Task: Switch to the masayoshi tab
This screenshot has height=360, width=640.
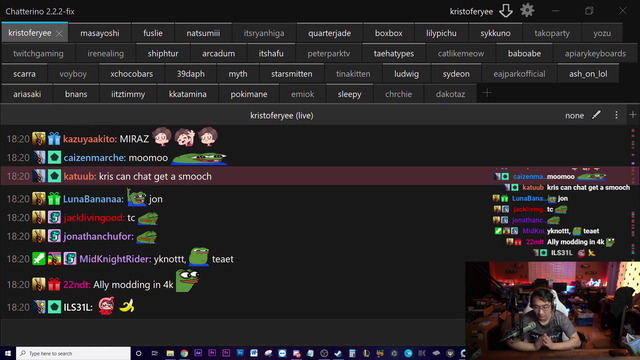Action: tap(100, 33)
